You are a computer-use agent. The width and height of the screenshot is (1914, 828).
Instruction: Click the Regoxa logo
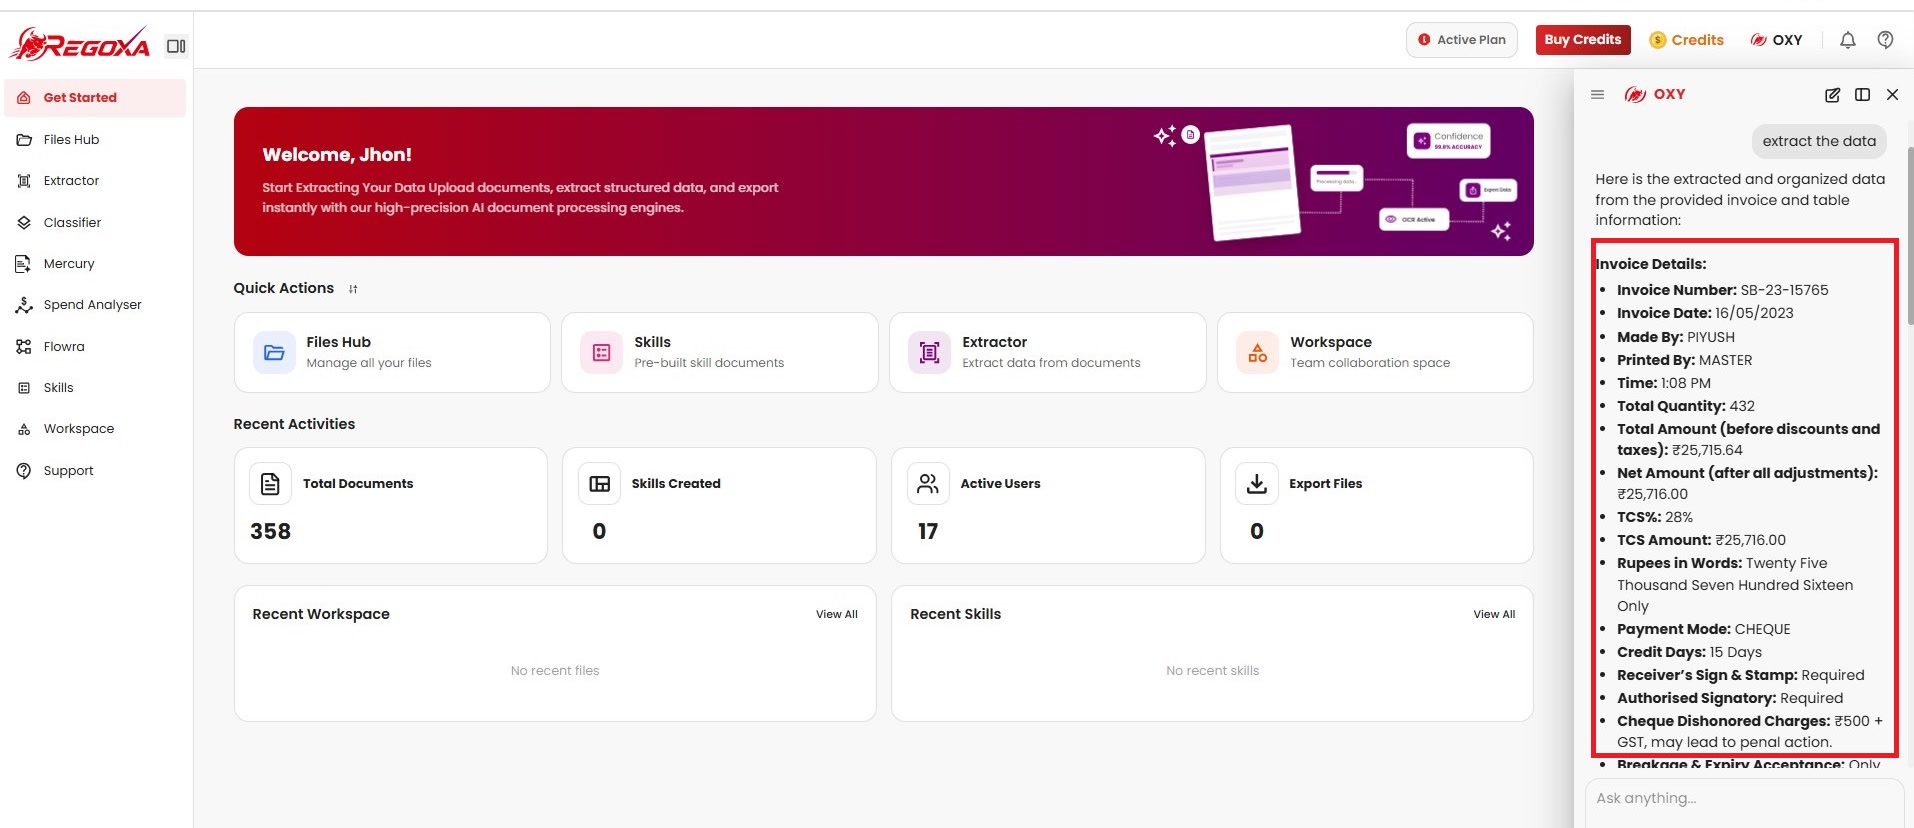(80, 44)
